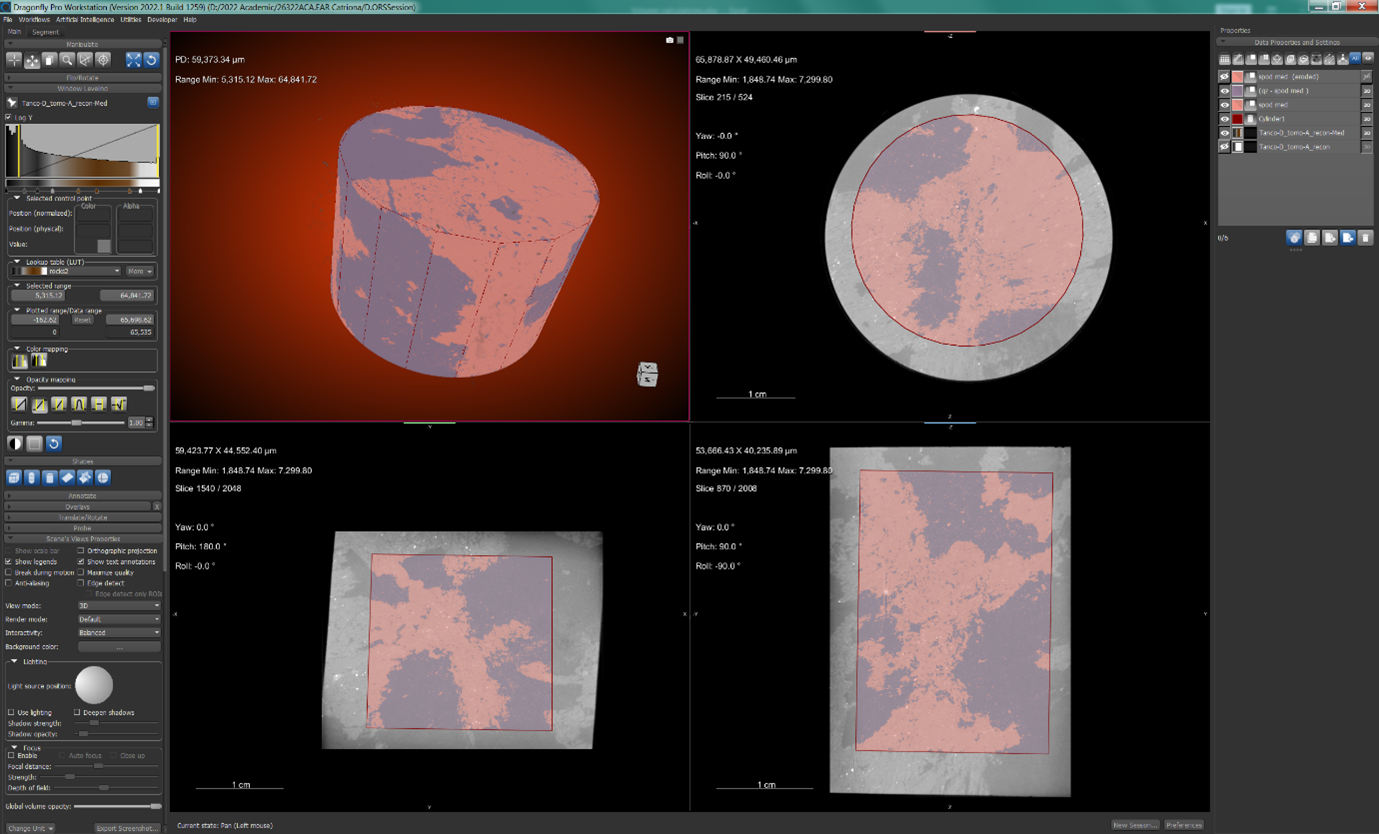This screenshot has width=1379, height=834.
Task: Activate the Zoom magnifier tool
Action: click(x=67, y=60)
